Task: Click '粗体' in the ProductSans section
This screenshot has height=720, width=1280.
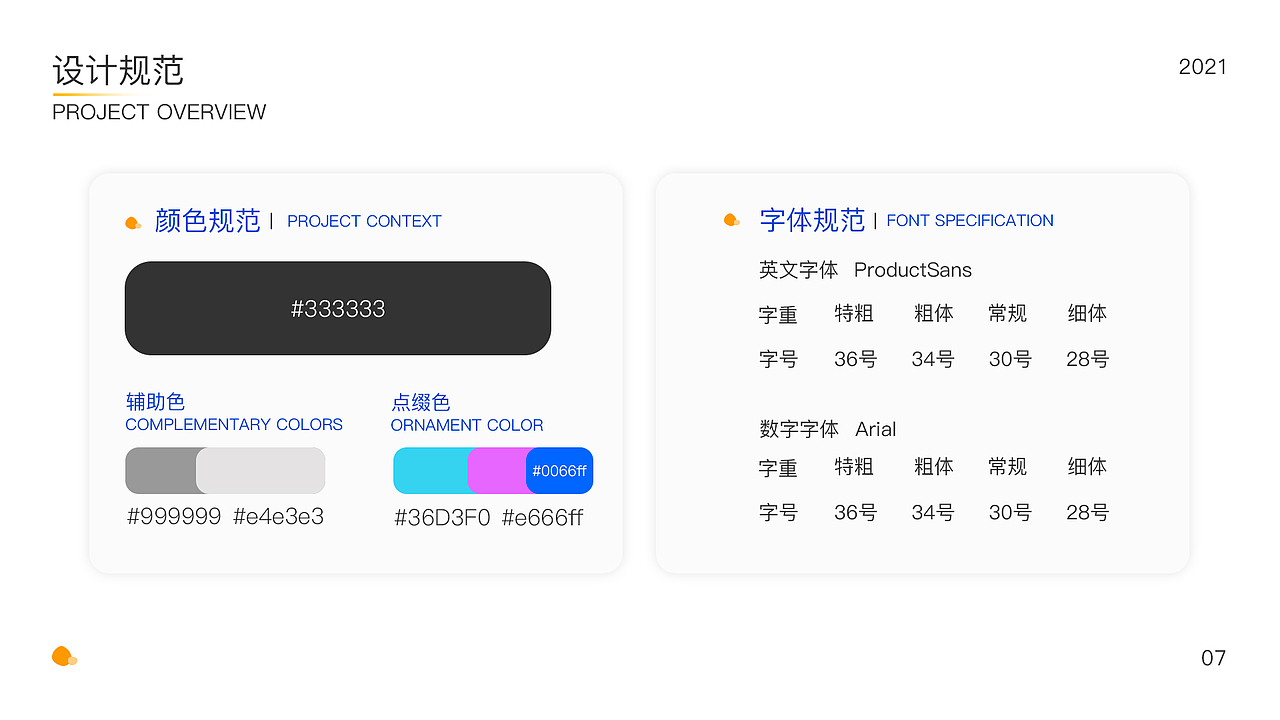Action: coord(934,314)
